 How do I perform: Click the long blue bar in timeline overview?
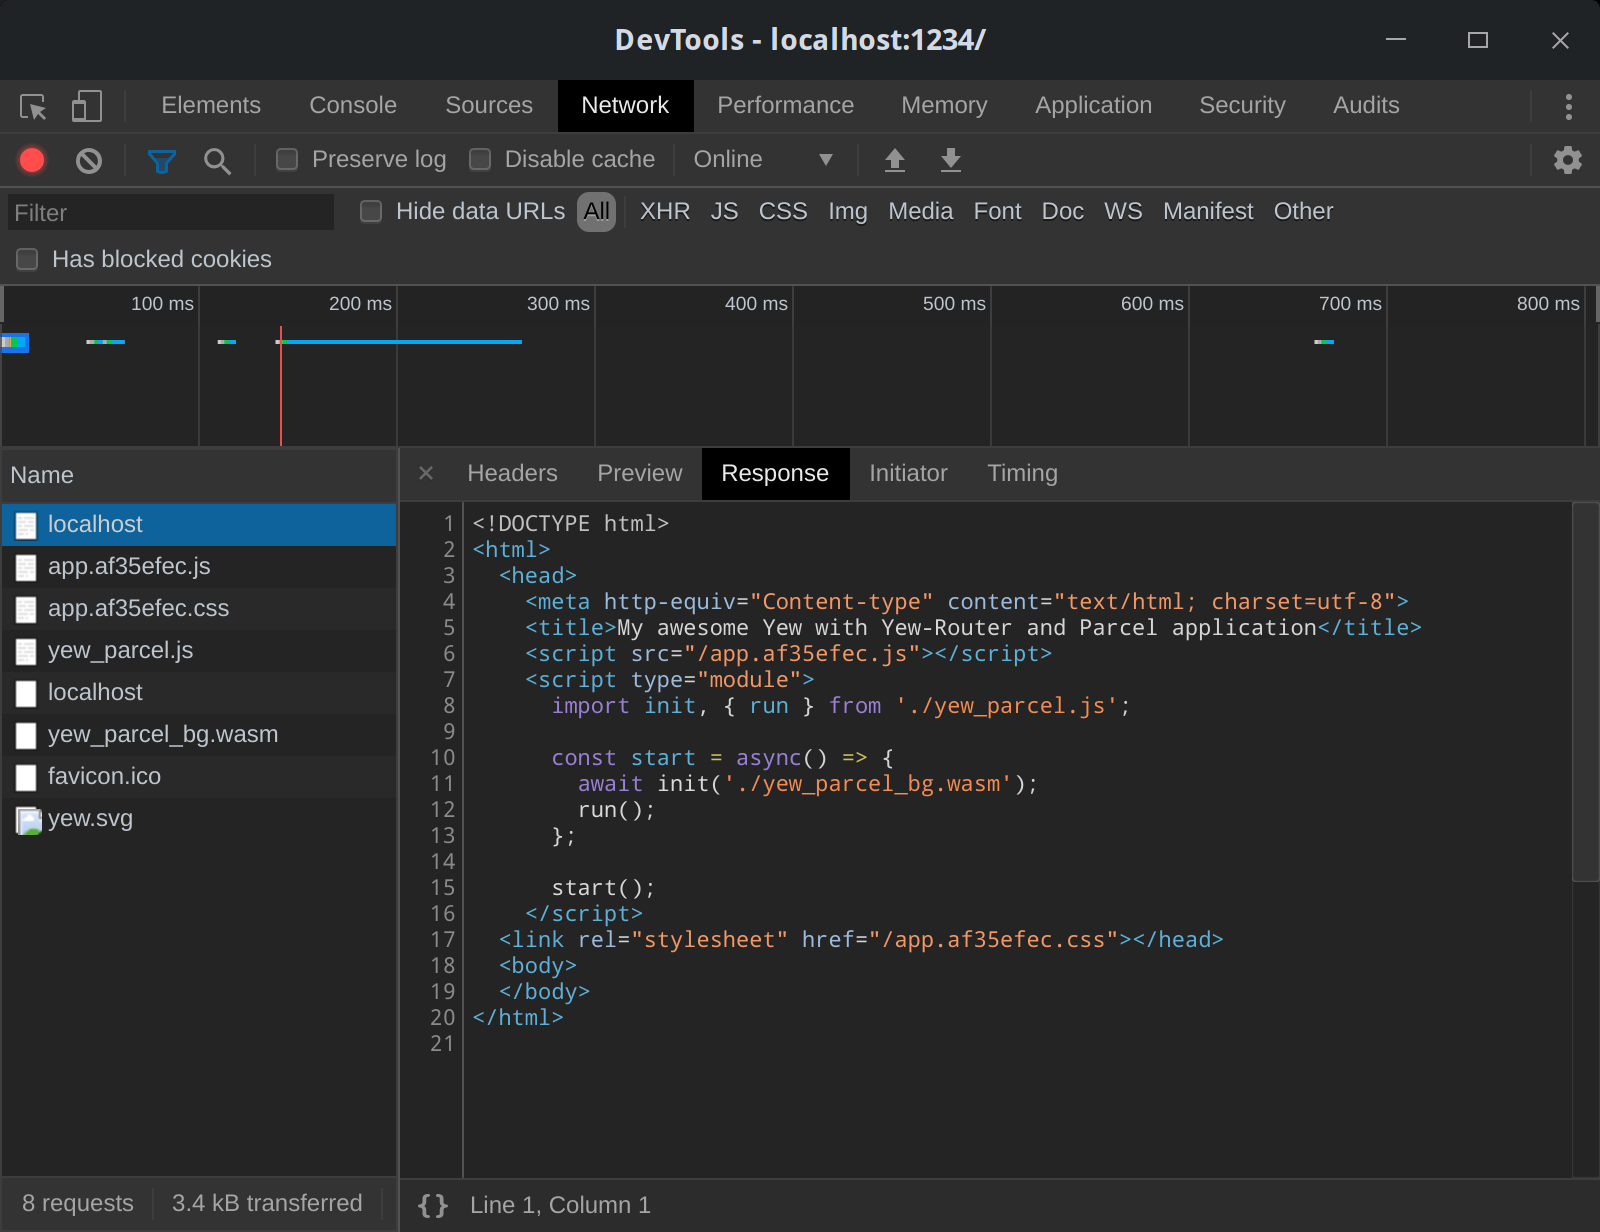click(x=400, y=342)
